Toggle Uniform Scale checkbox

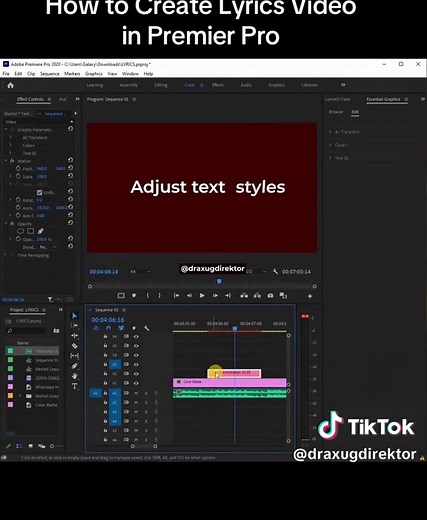pyautogui.click(x=39, y=192)
